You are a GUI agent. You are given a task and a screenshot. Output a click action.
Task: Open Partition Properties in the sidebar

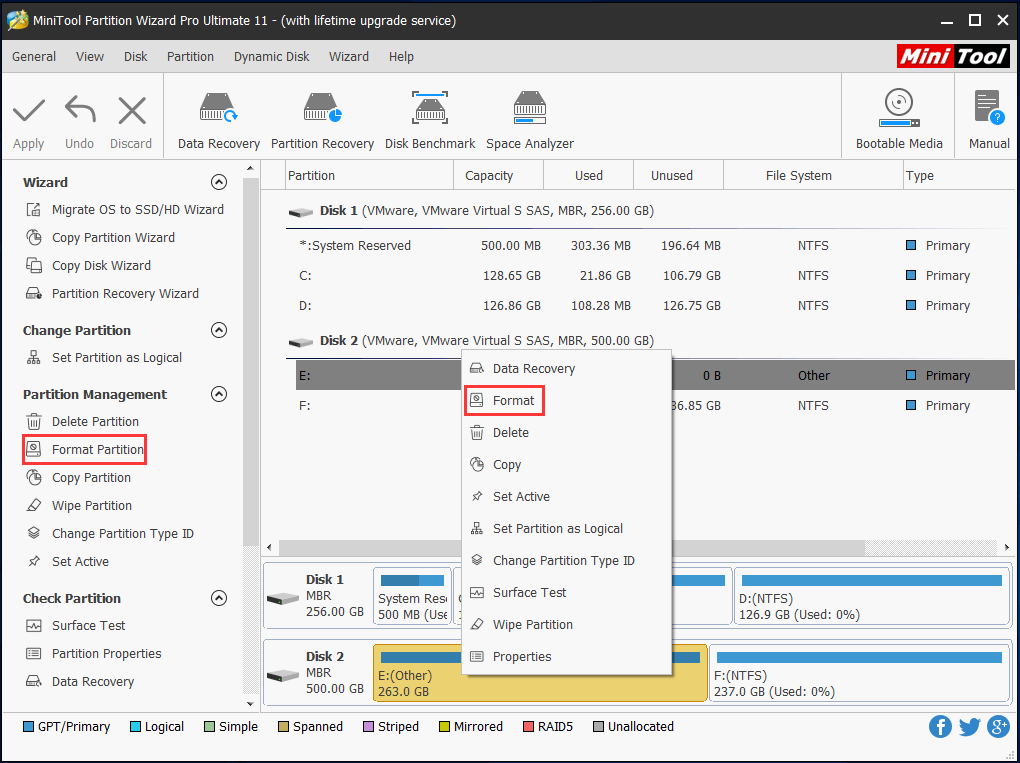[93, 654]
